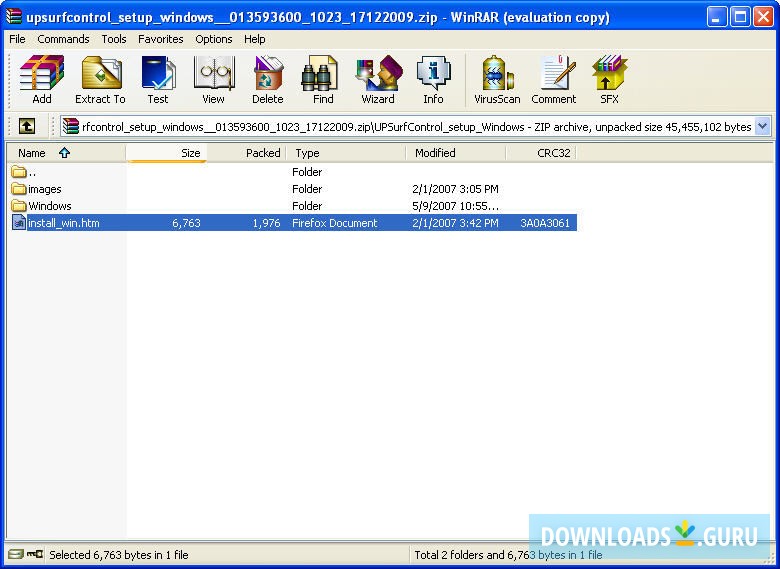
Task: Start VirusScan on the archive
Action: point(497,79)
